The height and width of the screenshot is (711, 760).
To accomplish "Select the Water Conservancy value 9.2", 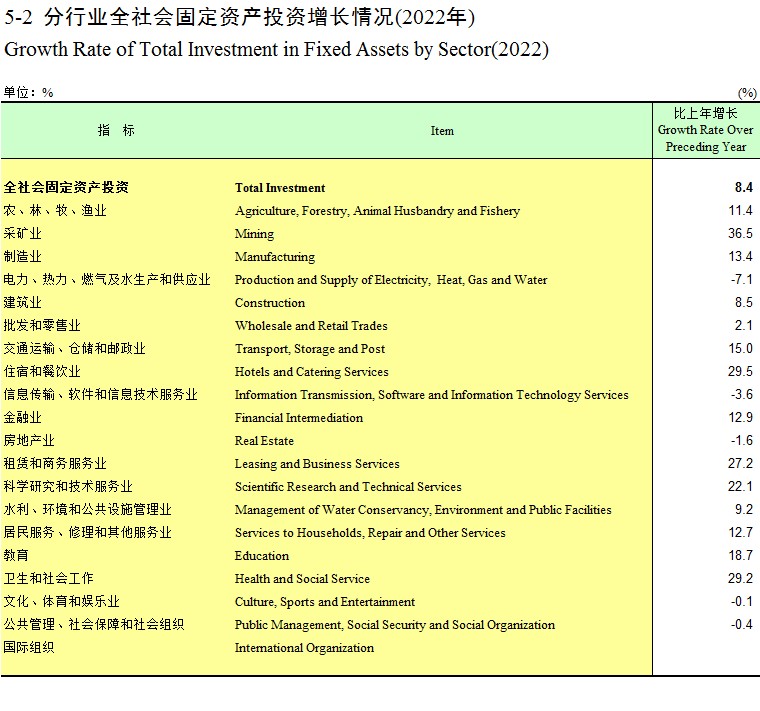I will tap(744, 509).
